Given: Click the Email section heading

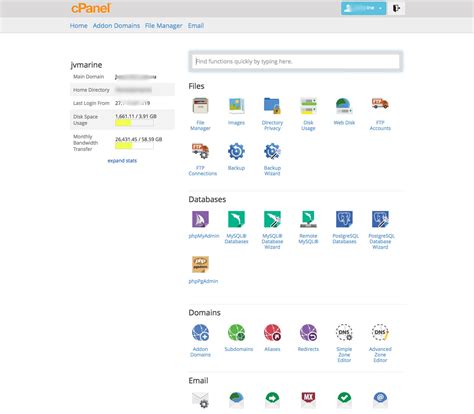Looking at the screenshot, I should 198,381.
